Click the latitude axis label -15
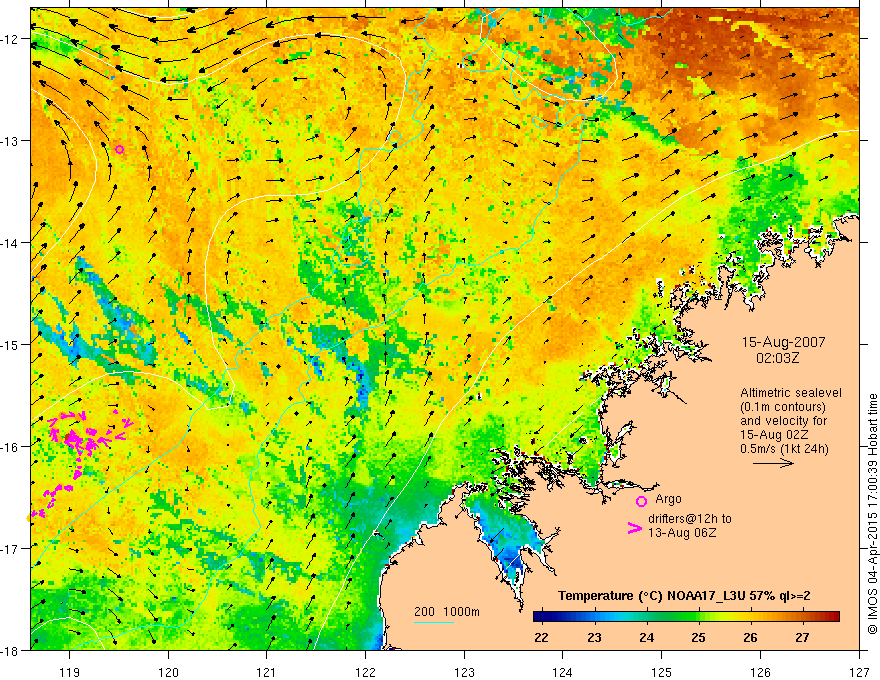Viewport: 880px width, 680px height. tap(10, 344)
